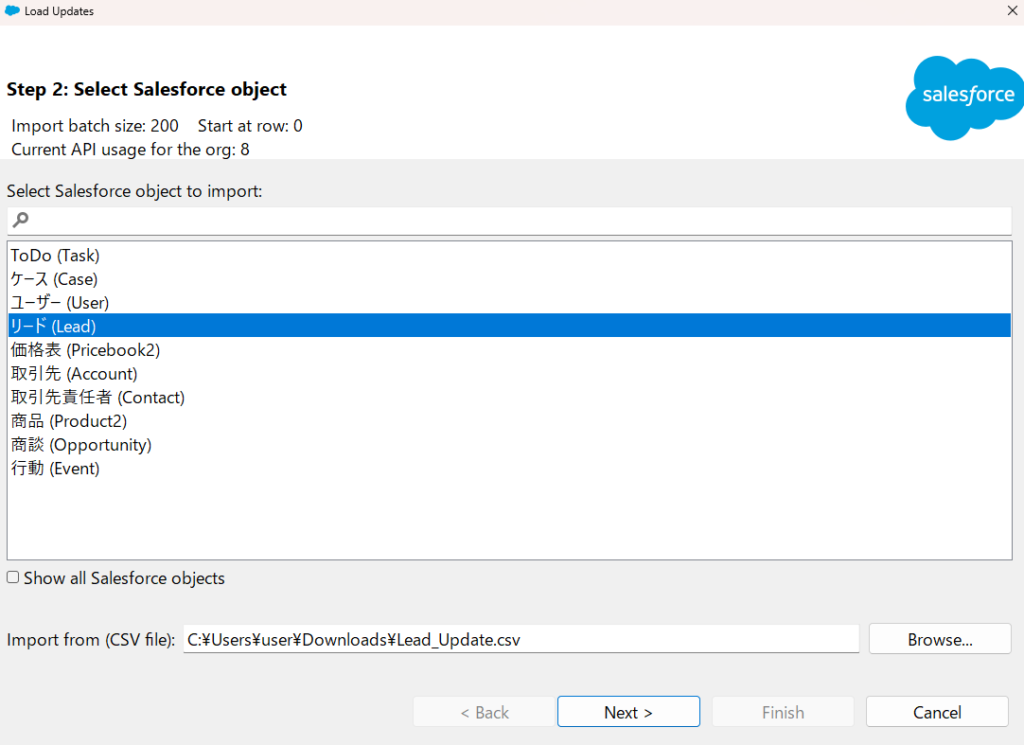Screen dimensions: 1024x745
Task: Click the search magnifier icon
Action: tap(21, 220)
